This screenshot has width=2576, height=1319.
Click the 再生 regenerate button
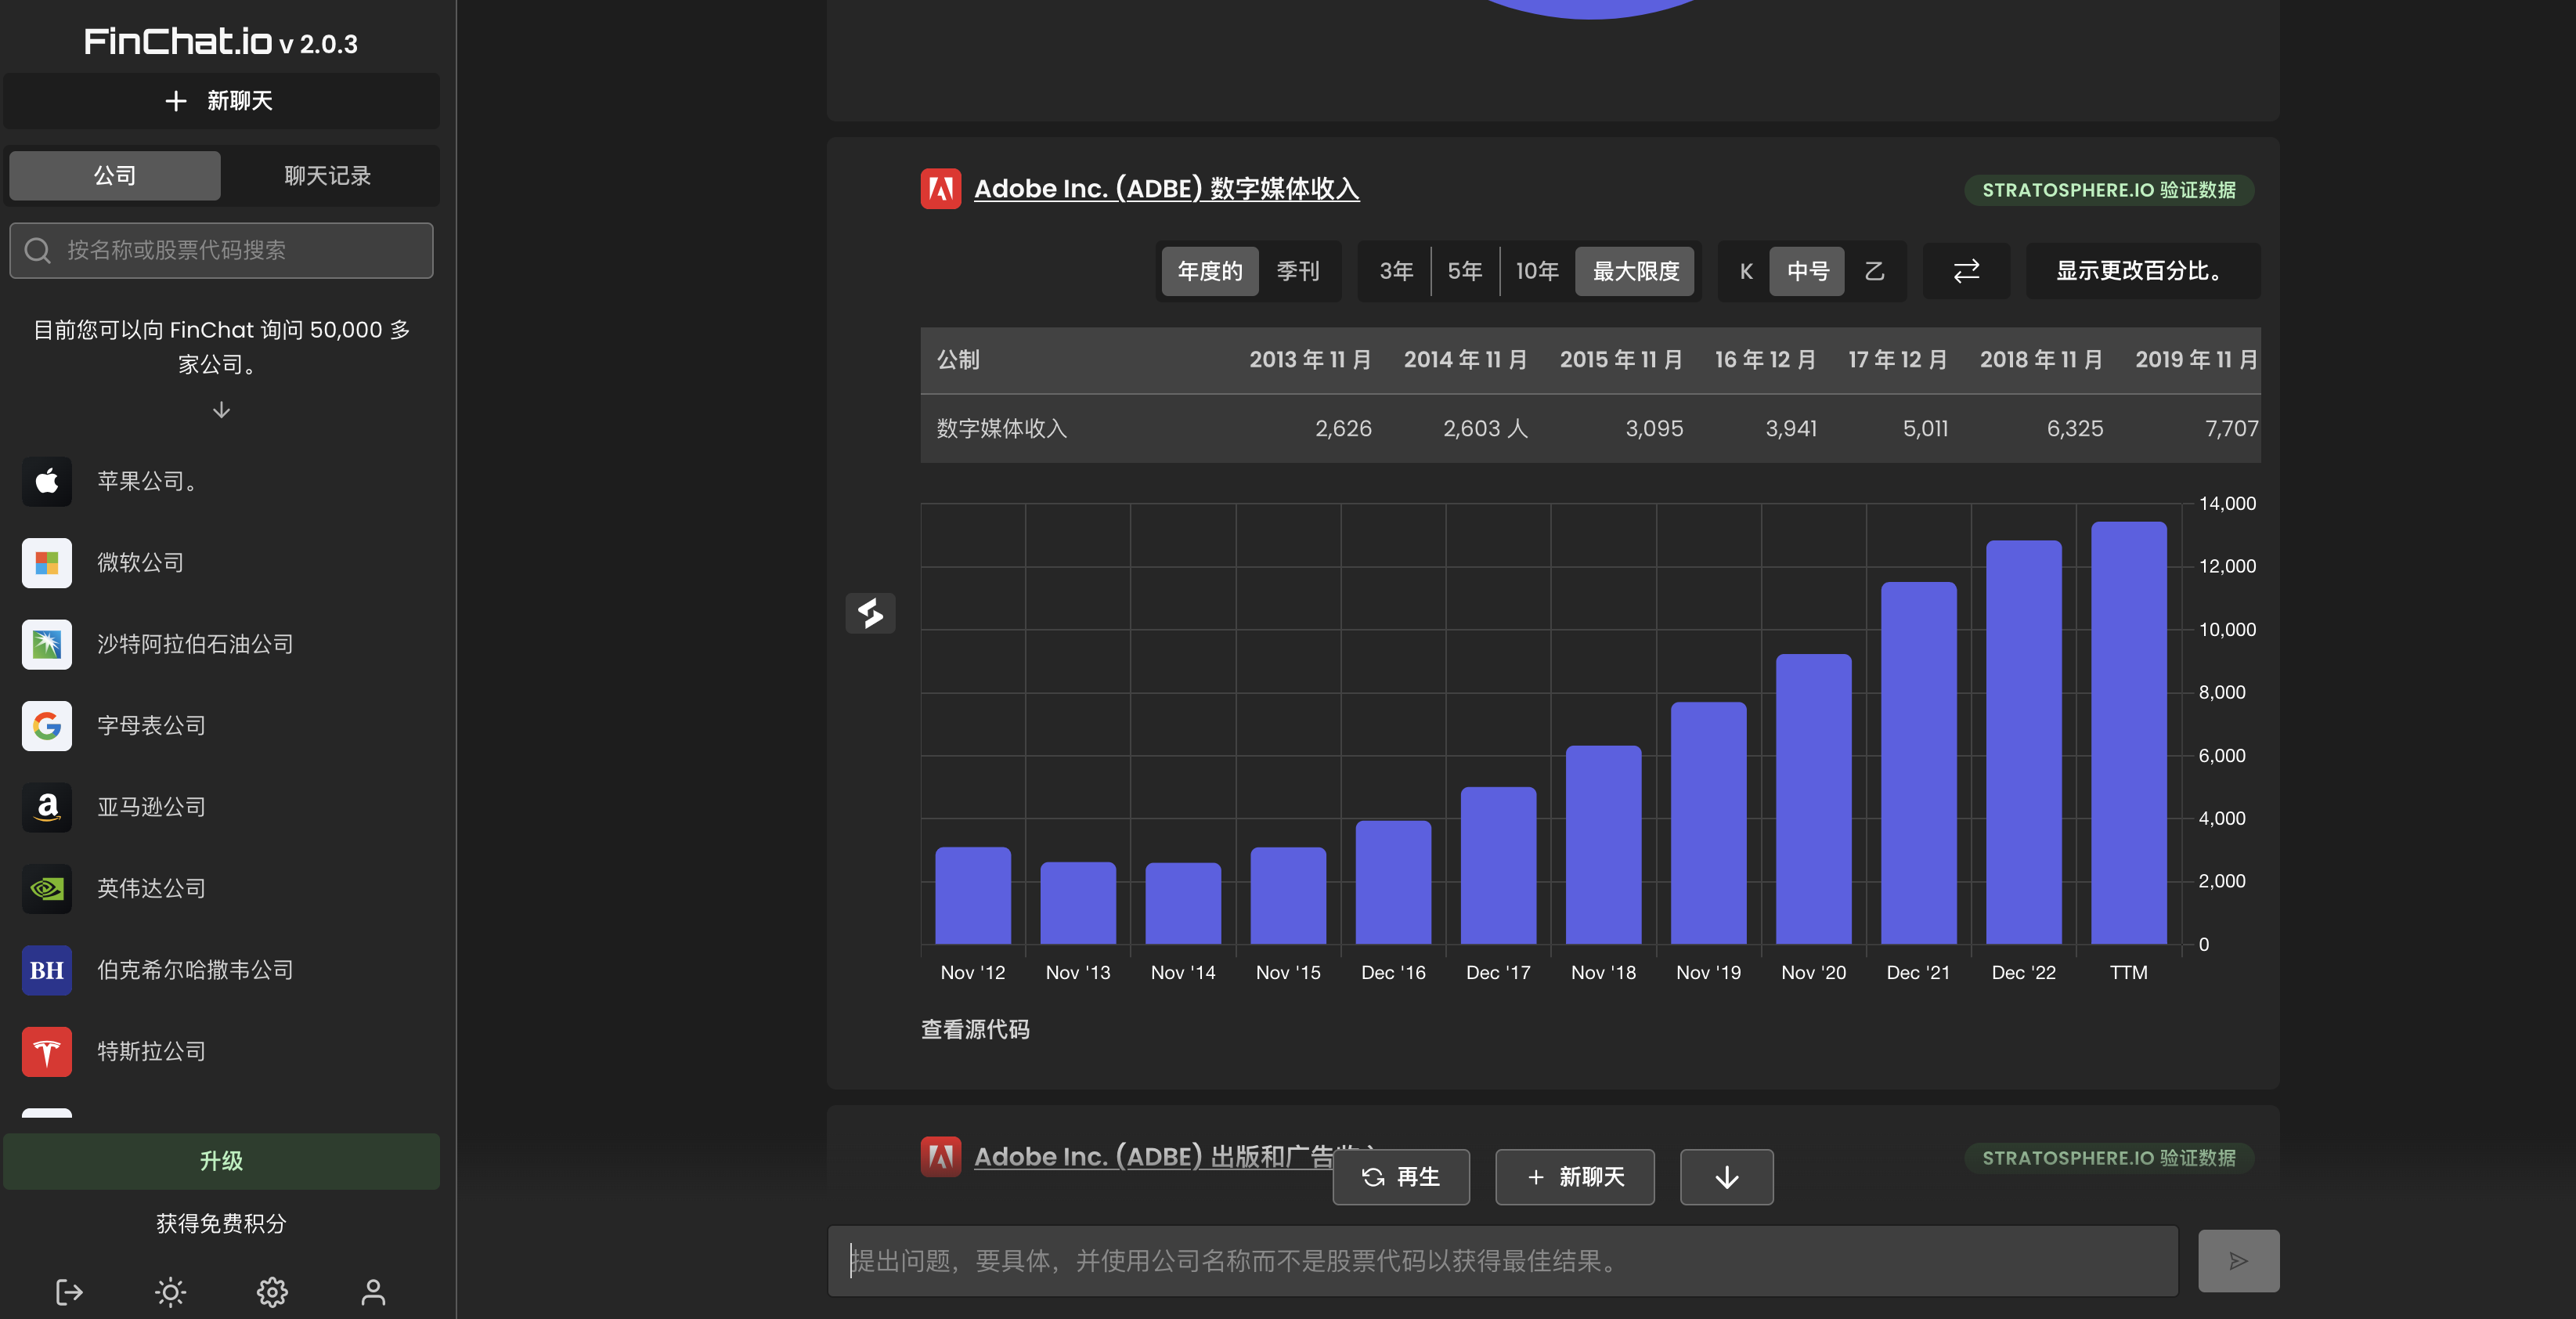coord(1401,1177)
